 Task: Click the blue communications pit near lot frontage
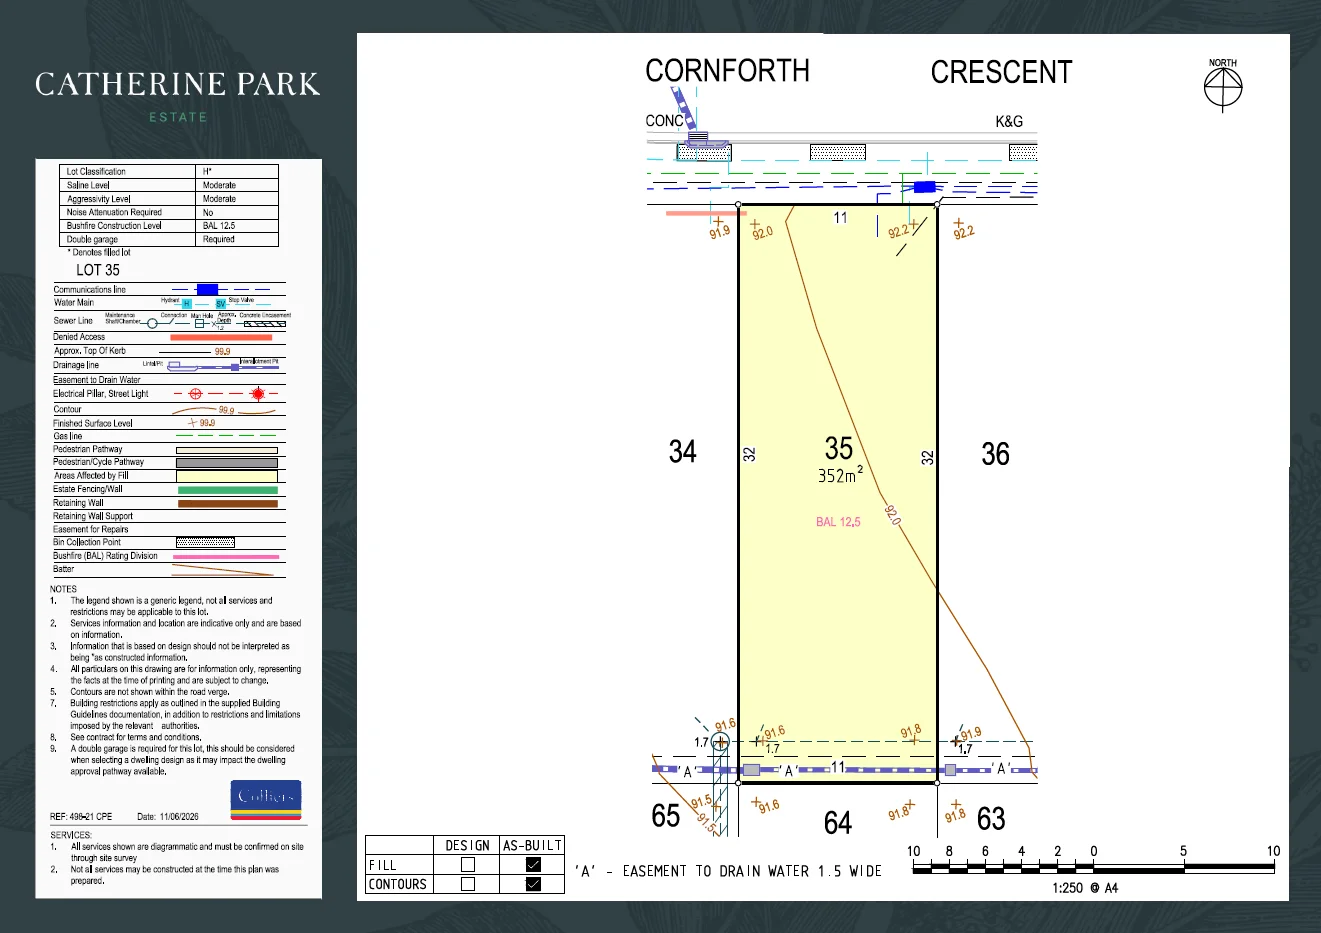(925, 187)
